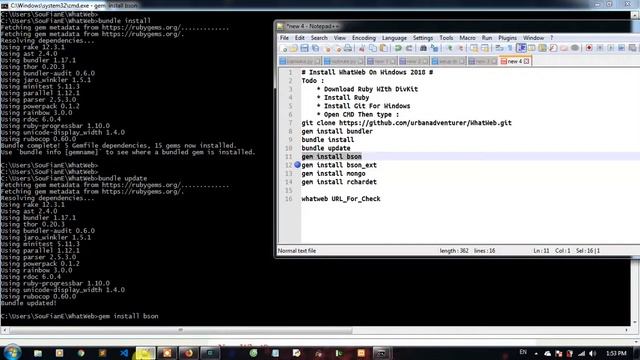Click the red Start Recording macro icon
640x360 pixels.
(589, 49)
